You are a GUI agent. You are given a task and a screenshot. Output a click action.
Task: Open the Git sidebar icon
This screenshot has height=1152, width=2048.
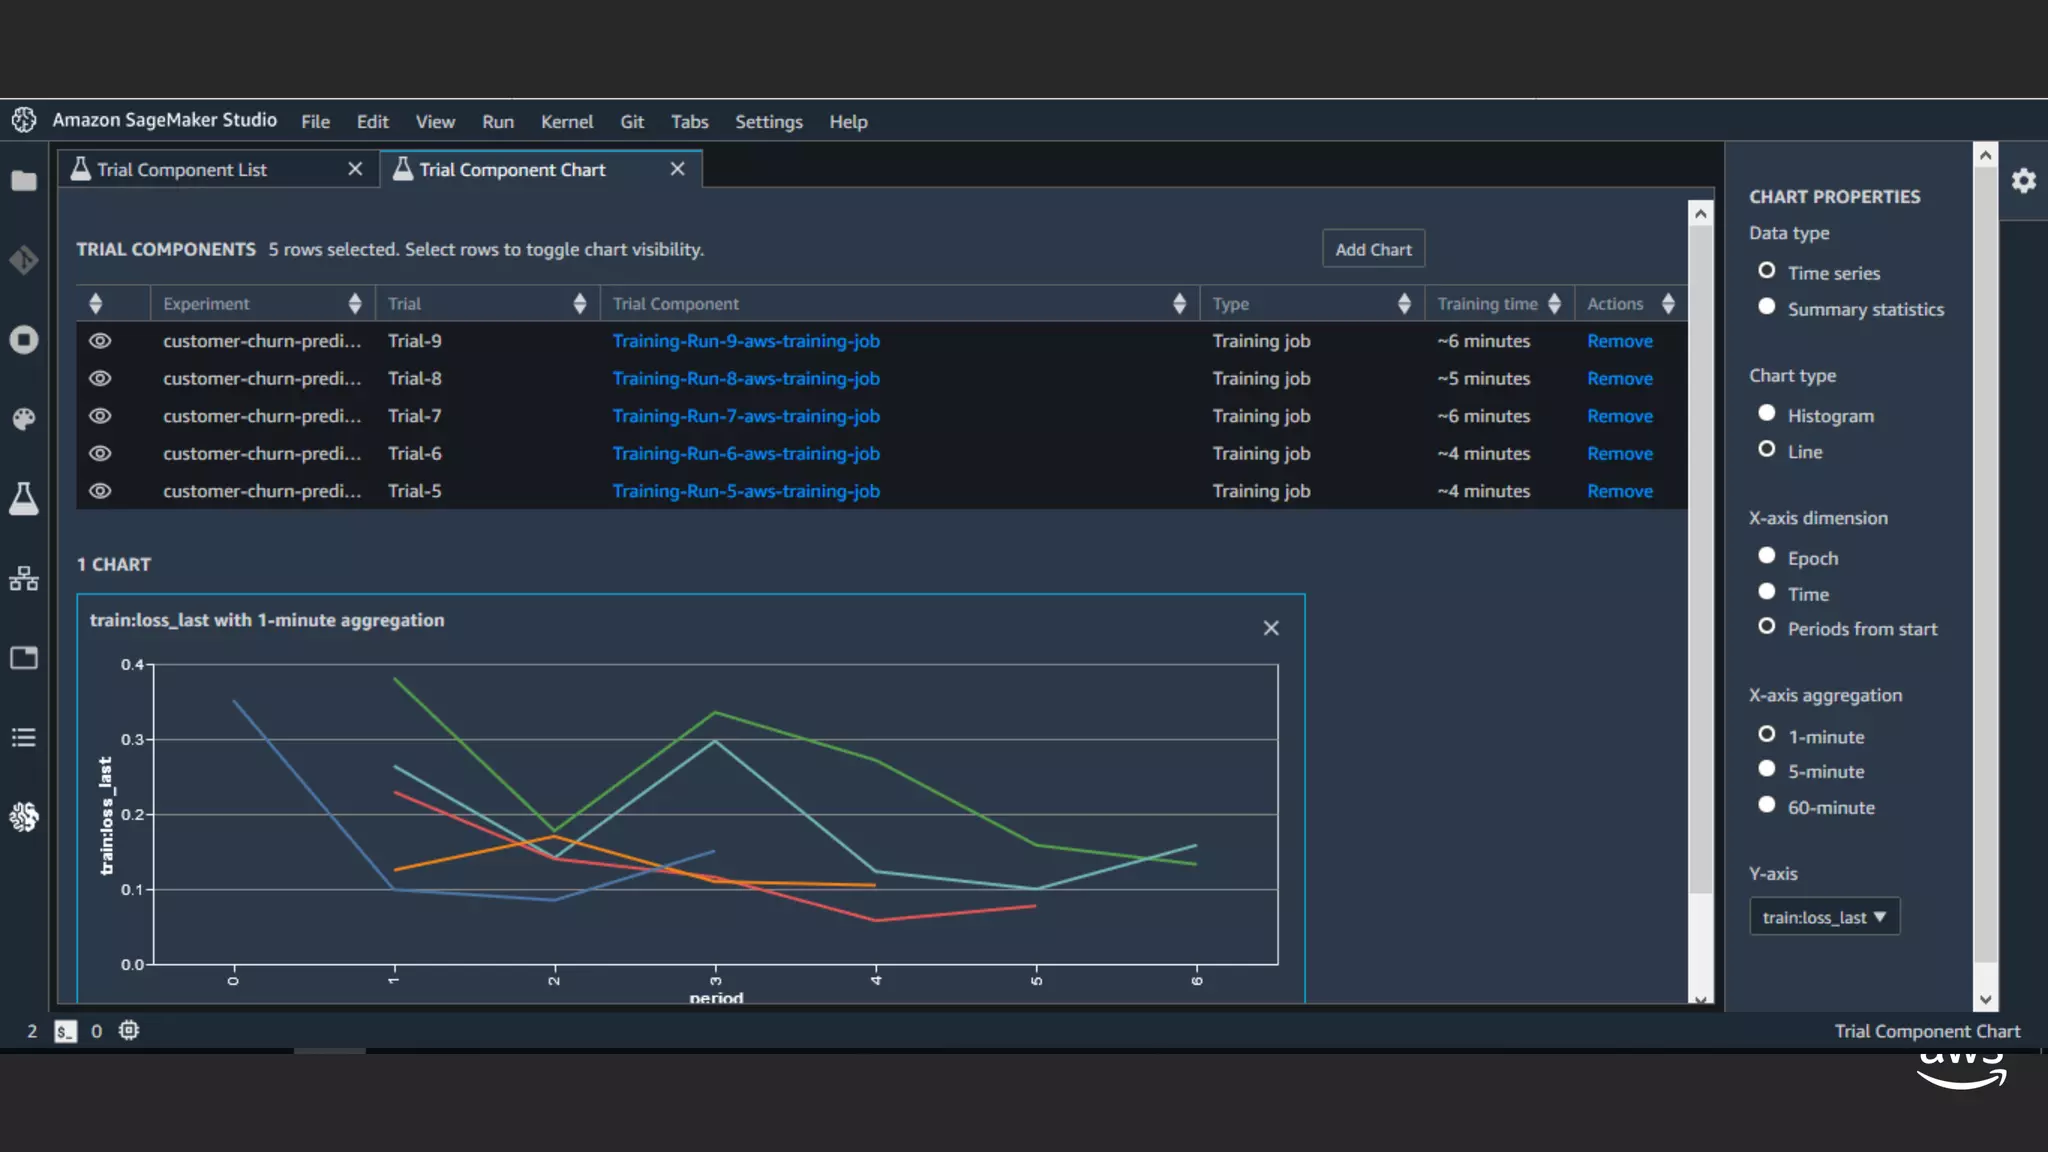tap(24, 260)
